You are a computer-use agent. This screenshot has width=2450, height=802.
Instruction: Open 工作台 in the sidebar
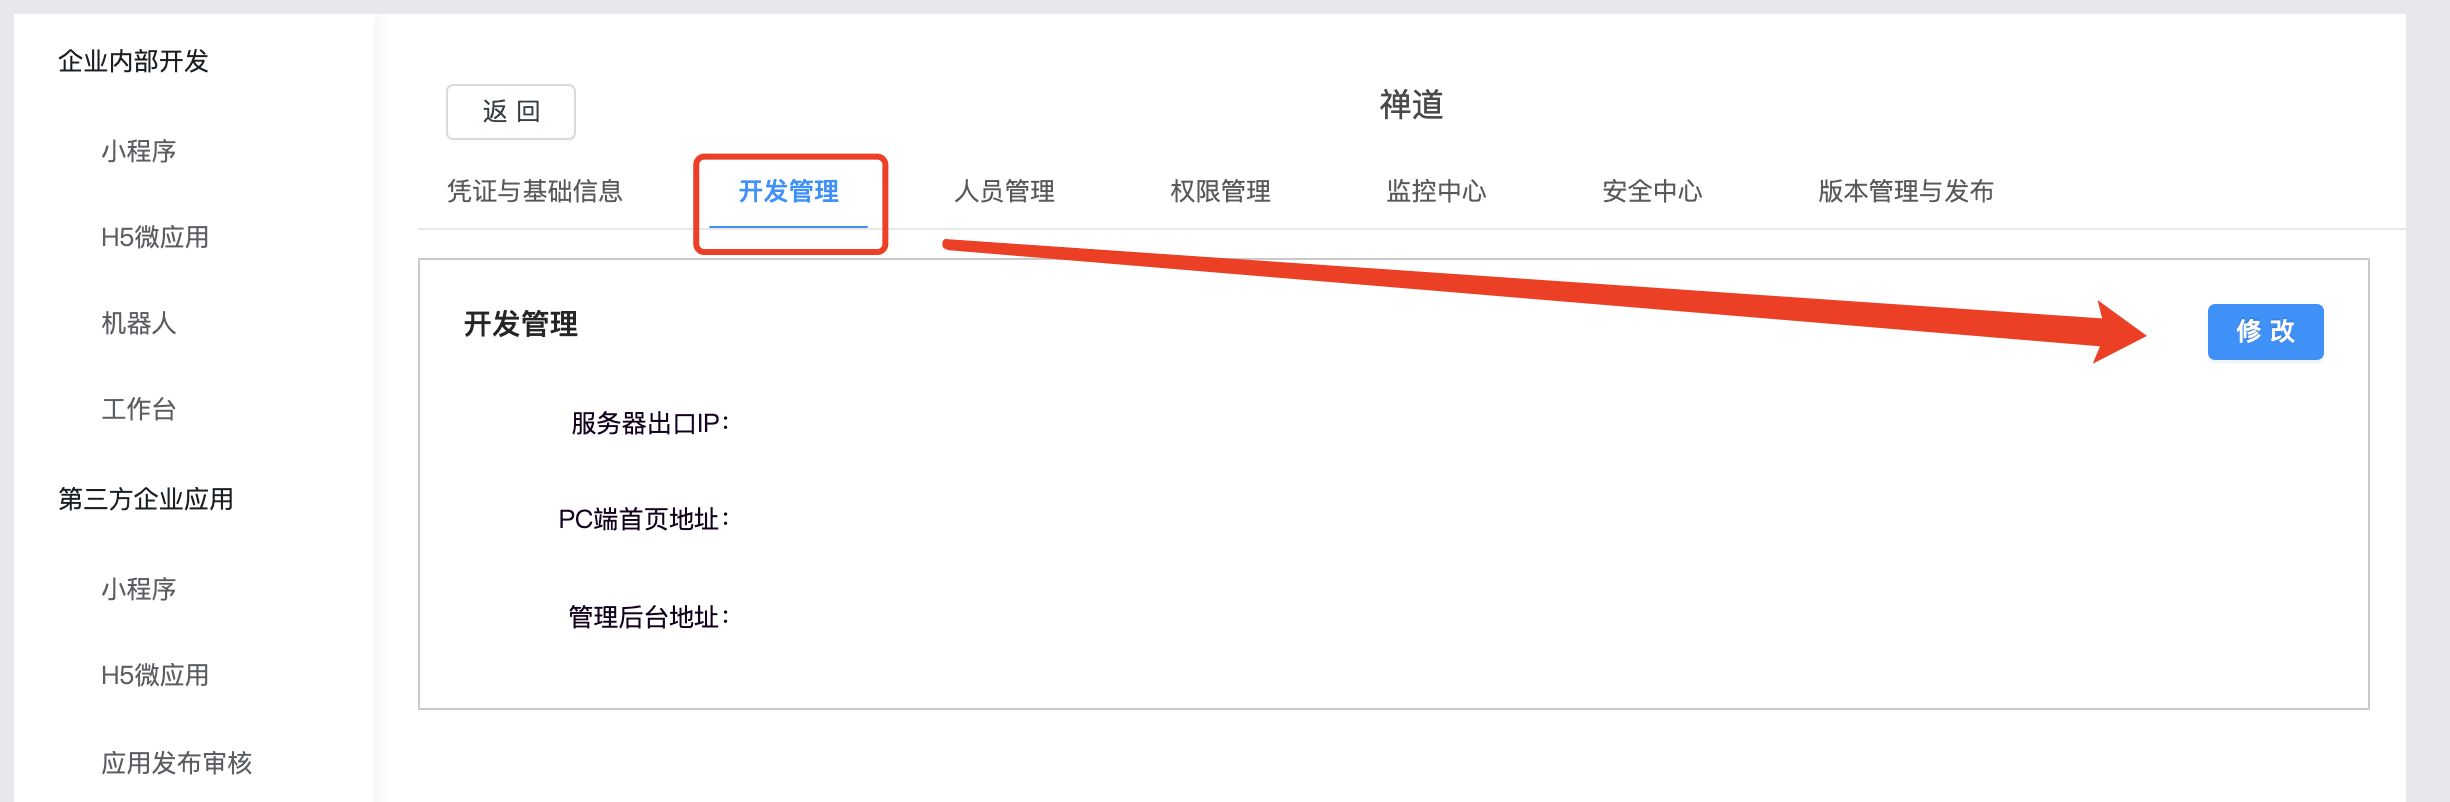(x=139, y=409)
